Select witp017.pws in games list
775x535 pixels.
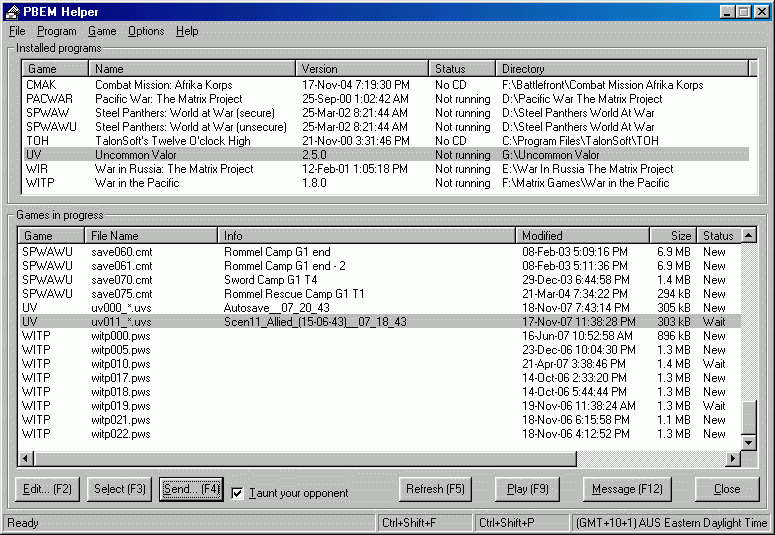coord(380,378)
